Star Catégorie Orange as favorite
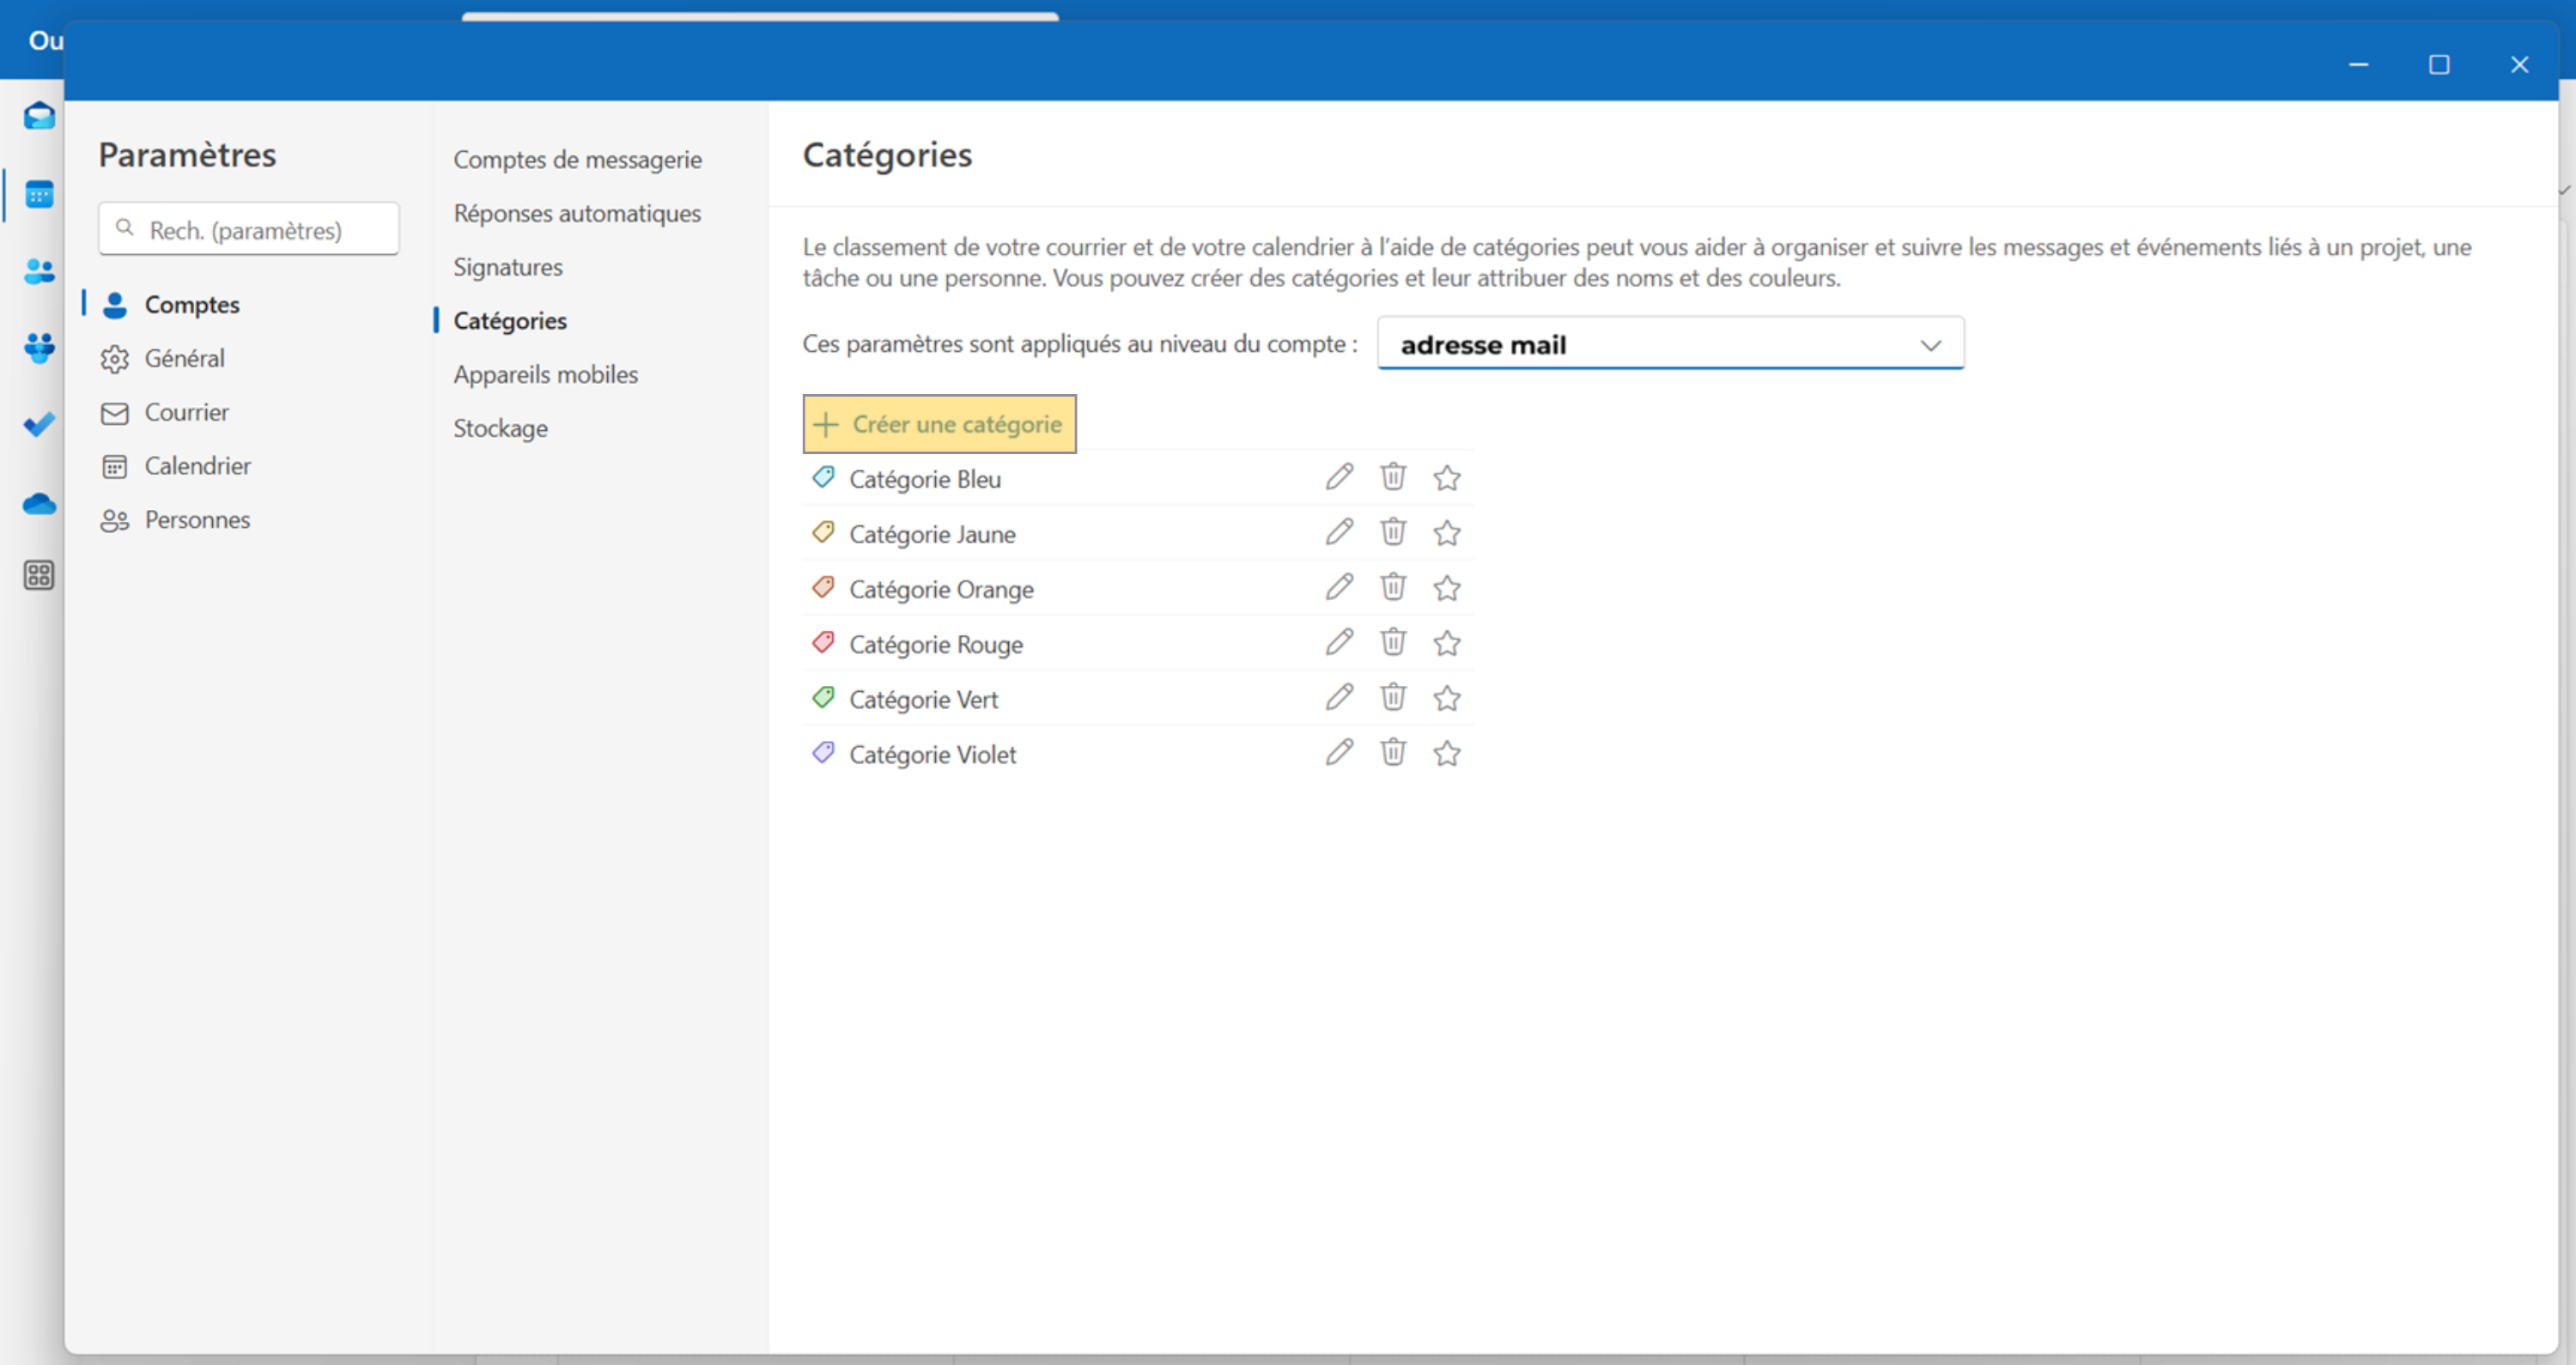The width and height of the screenshot is (2576, 1365). (x=1446, y=588)
